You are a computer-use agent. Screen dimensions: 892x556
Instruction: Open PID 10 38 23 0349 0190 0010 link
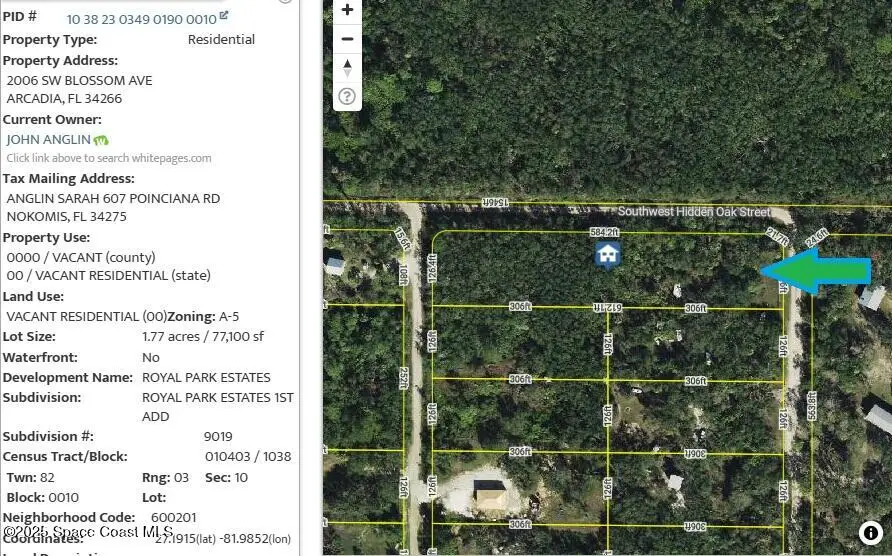click(x=142, y=19)
